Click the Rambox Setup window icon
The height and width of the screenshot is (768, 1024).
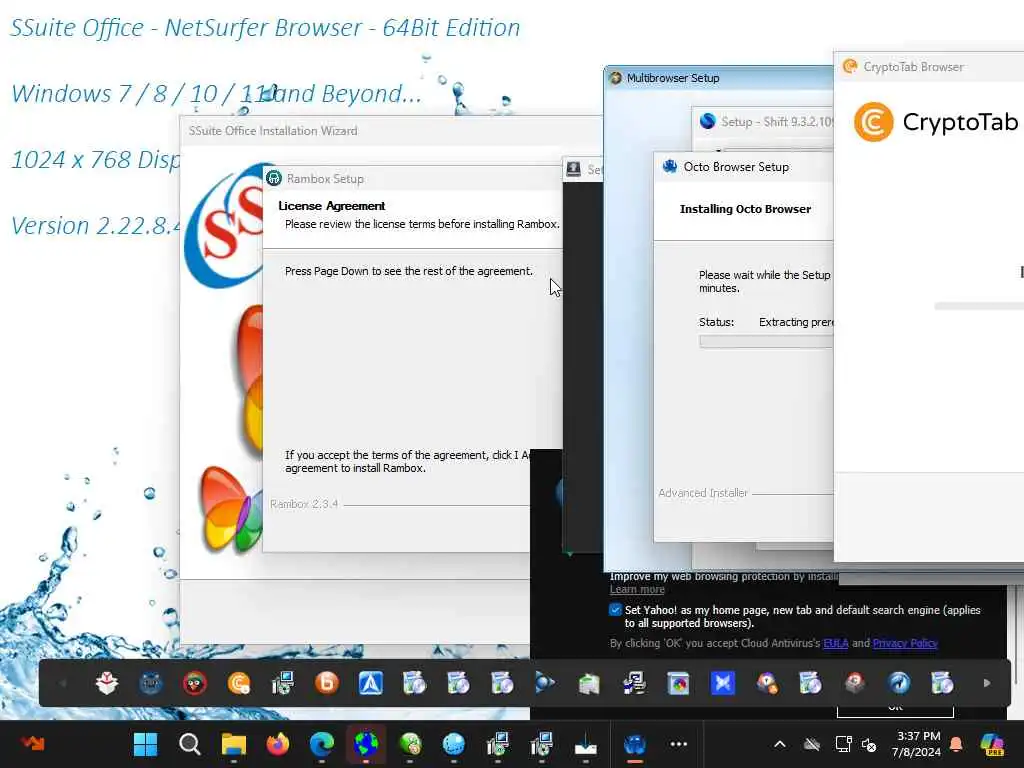274,178
